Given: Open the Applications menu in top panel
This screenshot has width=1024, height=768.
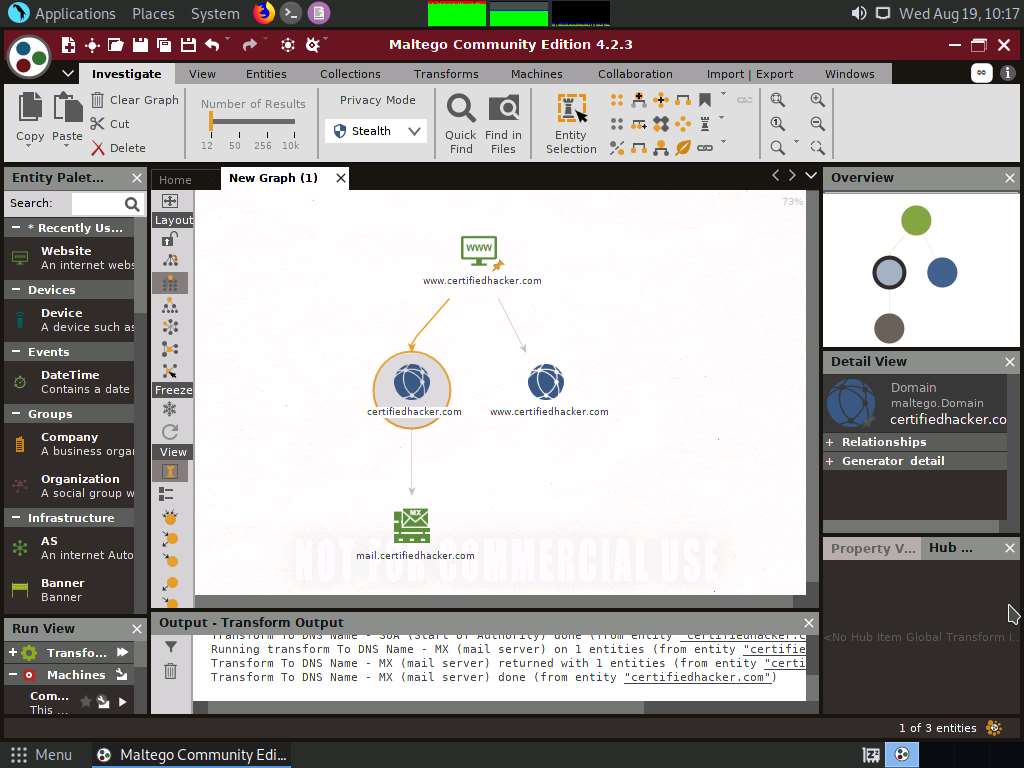Looking at the screenshot, I should (x=75, y=14).
